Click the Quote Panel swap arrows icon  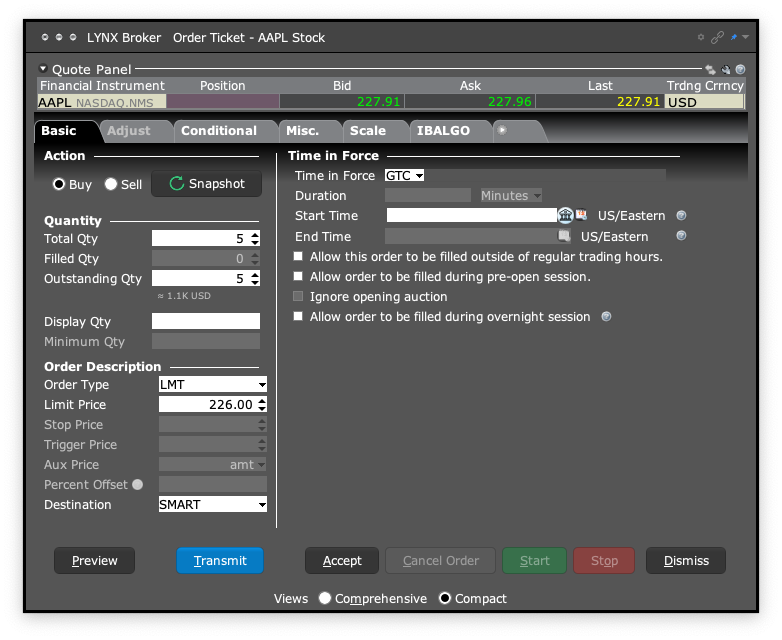click(x=710, y=70)
